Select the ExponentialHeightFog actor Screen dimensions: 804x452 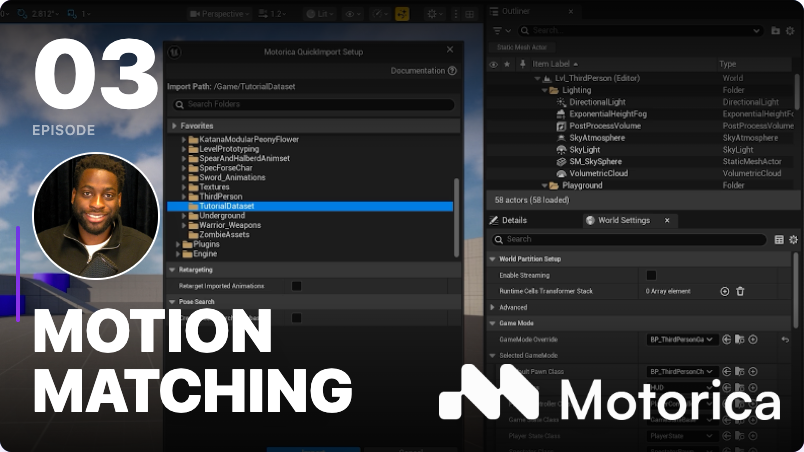tap(608, 114)
